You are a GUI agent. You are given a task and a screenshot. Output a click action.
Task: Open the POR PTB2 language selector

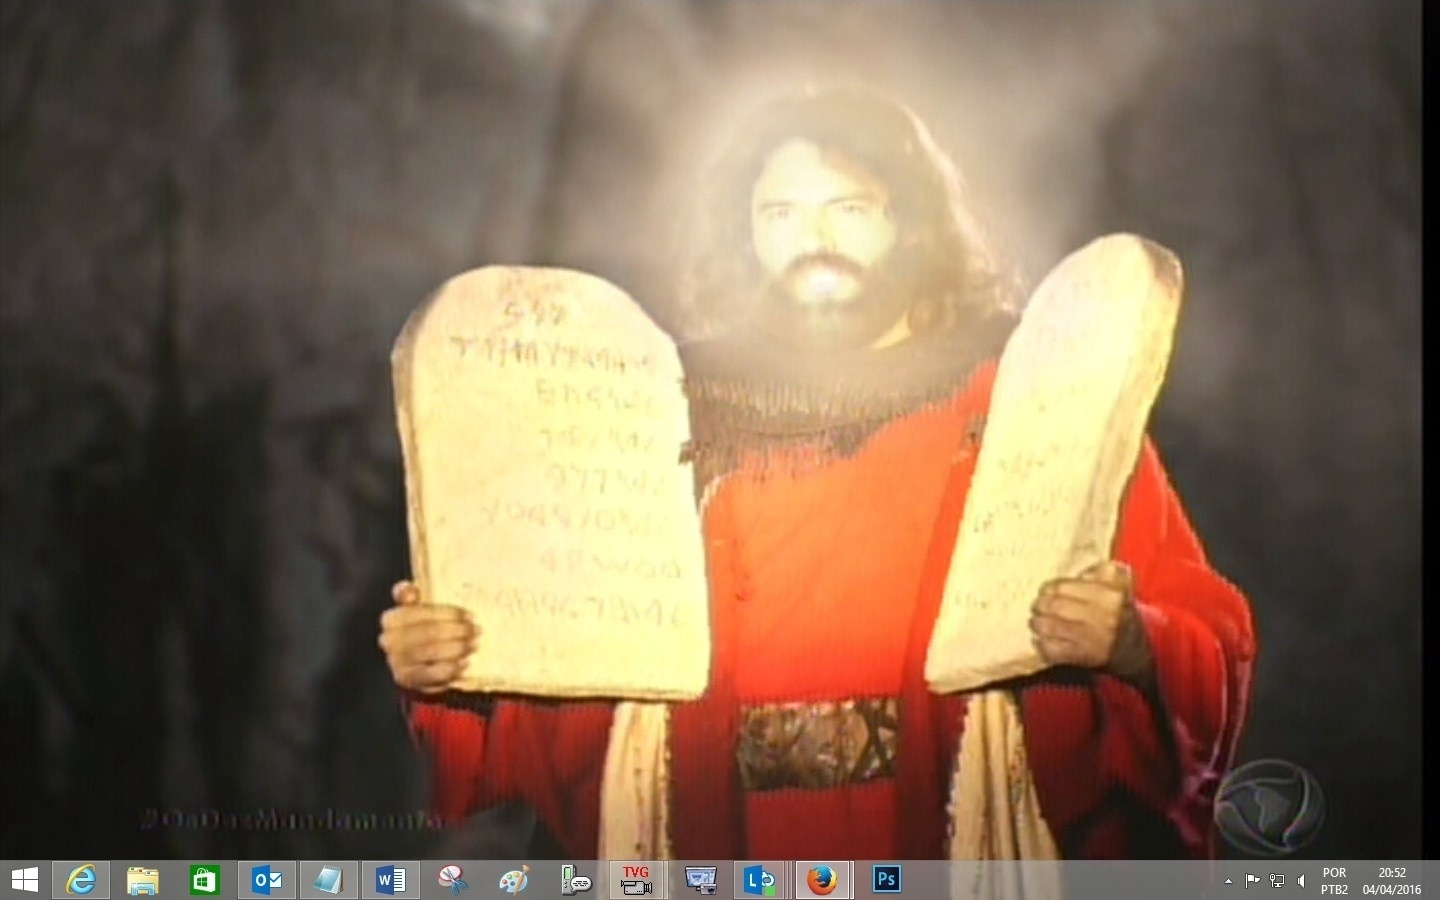(1334, 881)
